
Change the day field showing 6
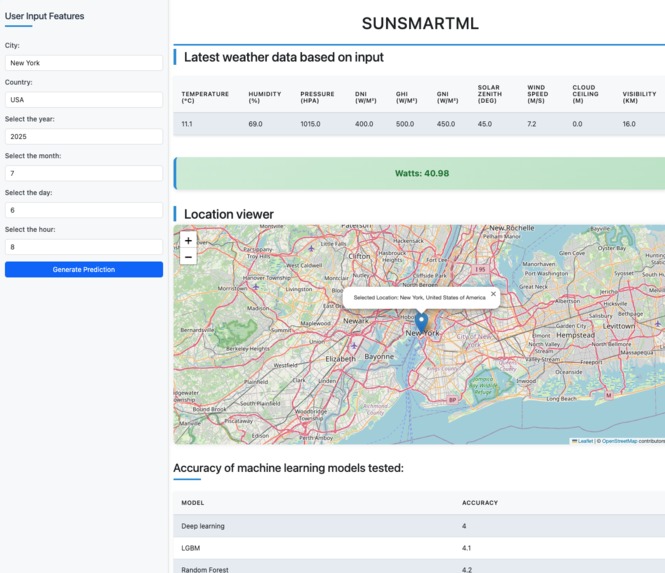click(x=84, y=210)
